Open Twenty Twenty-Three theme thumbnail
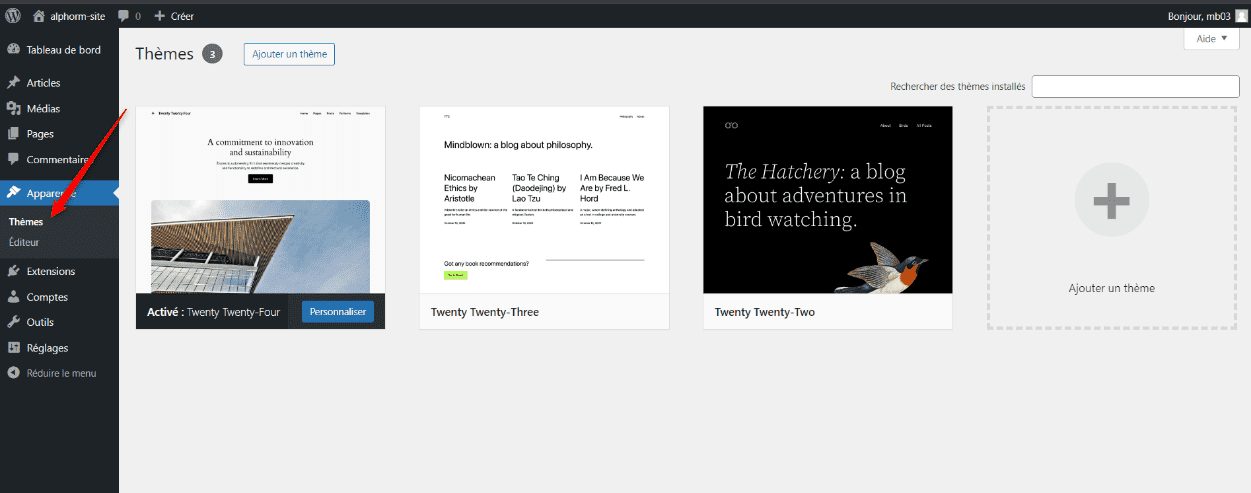Image resolution: width=1251 pixels, height=493 pixels. coord(544,200)
